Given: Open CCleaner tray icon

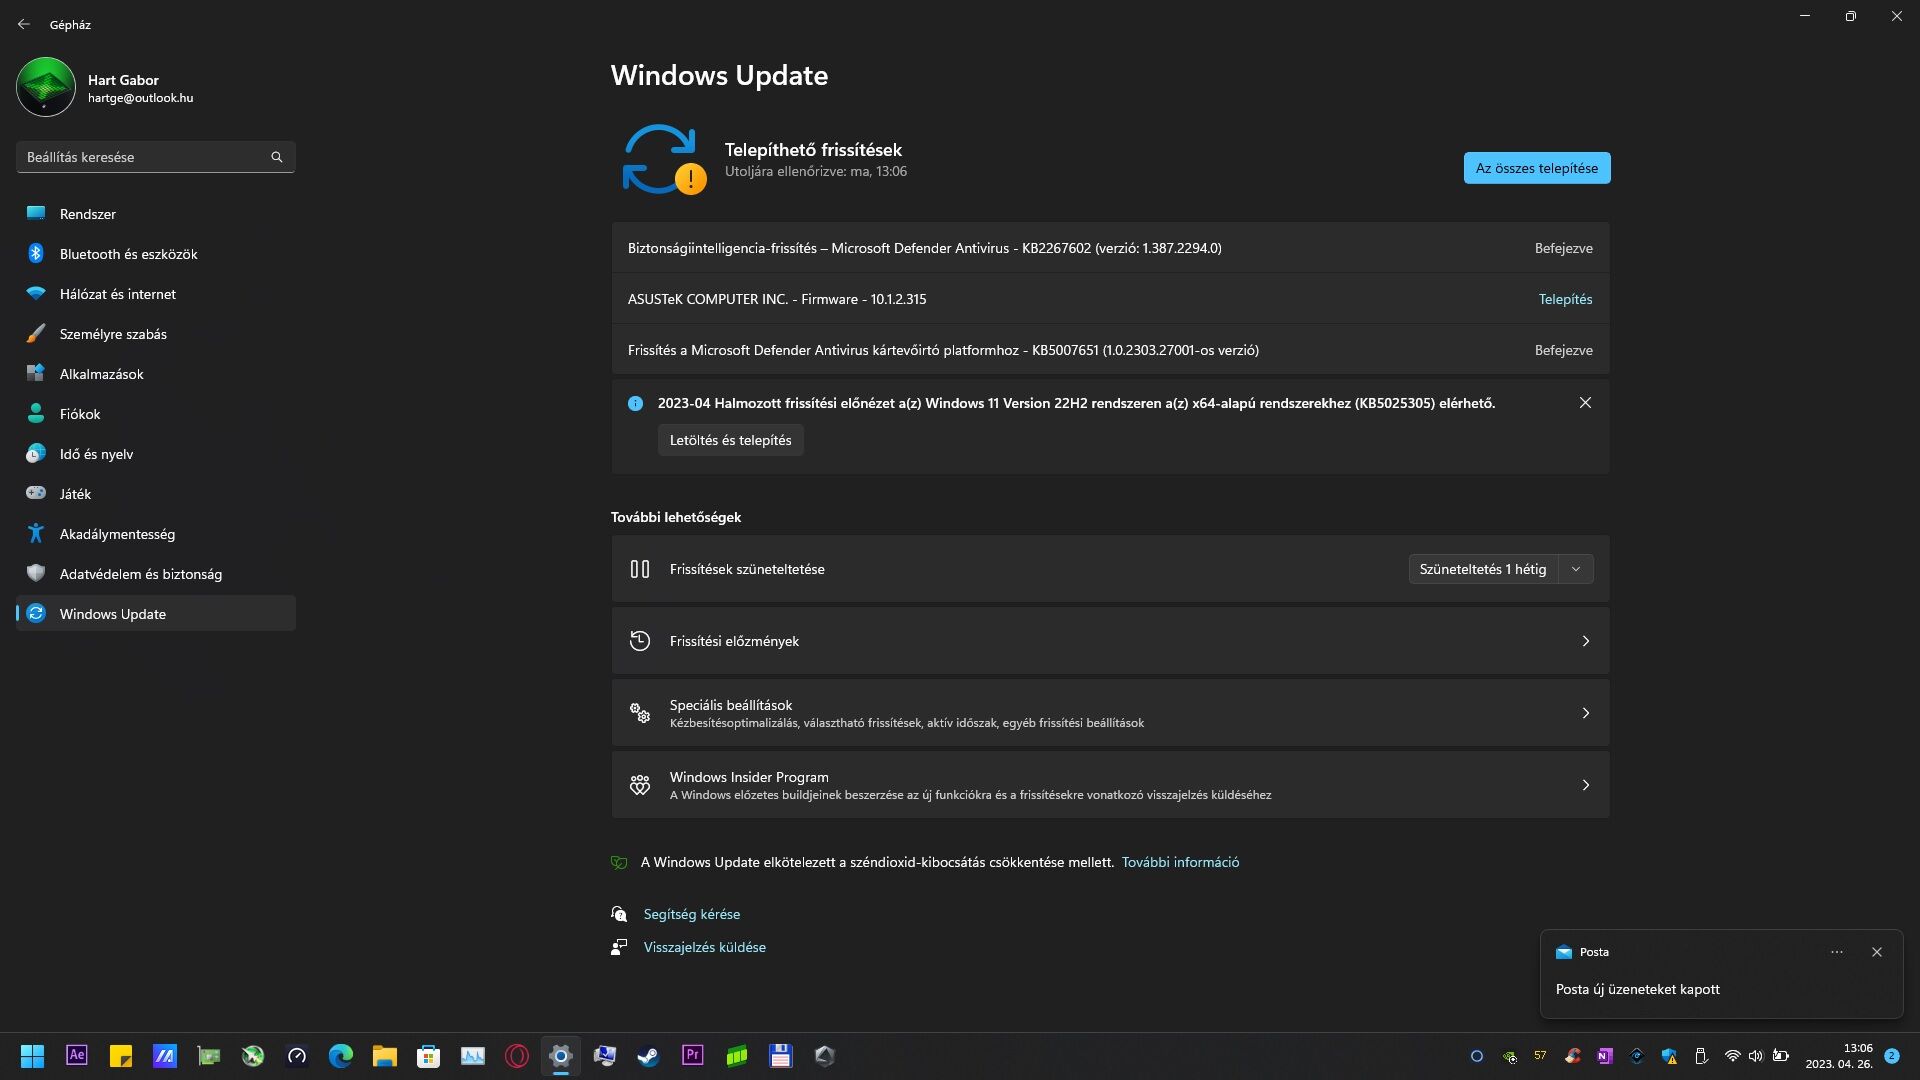Looking at the screenshot, I should pyautogui.click(x=1573, y=1056).
